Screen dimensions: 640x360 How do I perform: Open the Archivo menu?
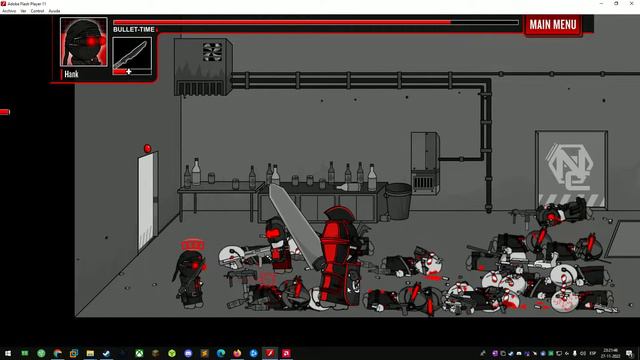9,11
